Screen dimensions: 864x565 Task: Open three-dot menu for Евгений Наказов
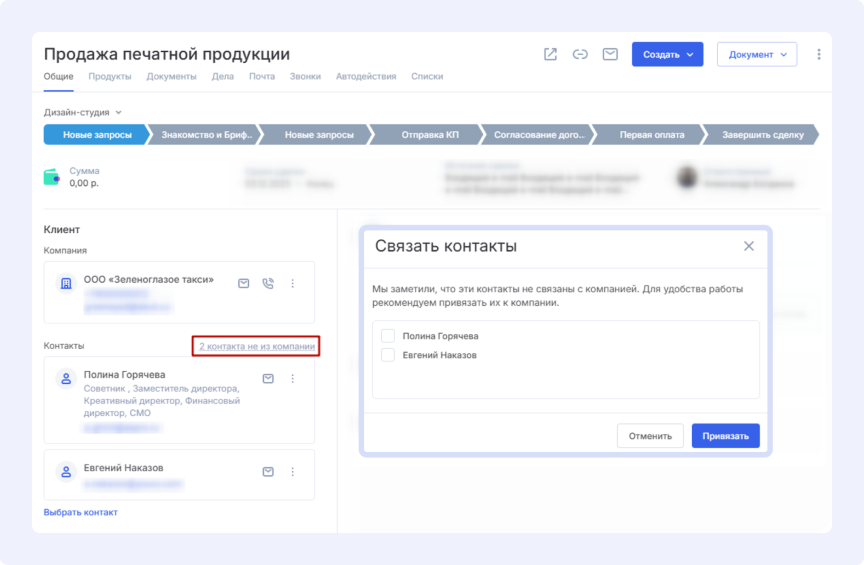tap(293, 472)
